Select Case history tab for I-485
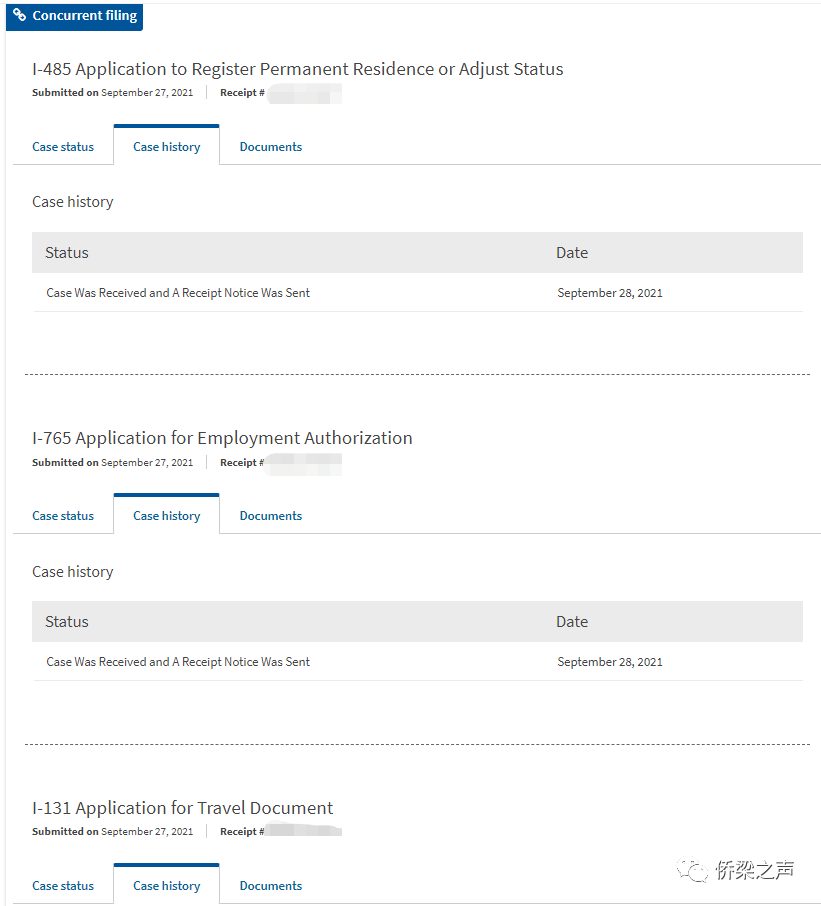This screenshot has height=906, width=821. tap(166, 146)
